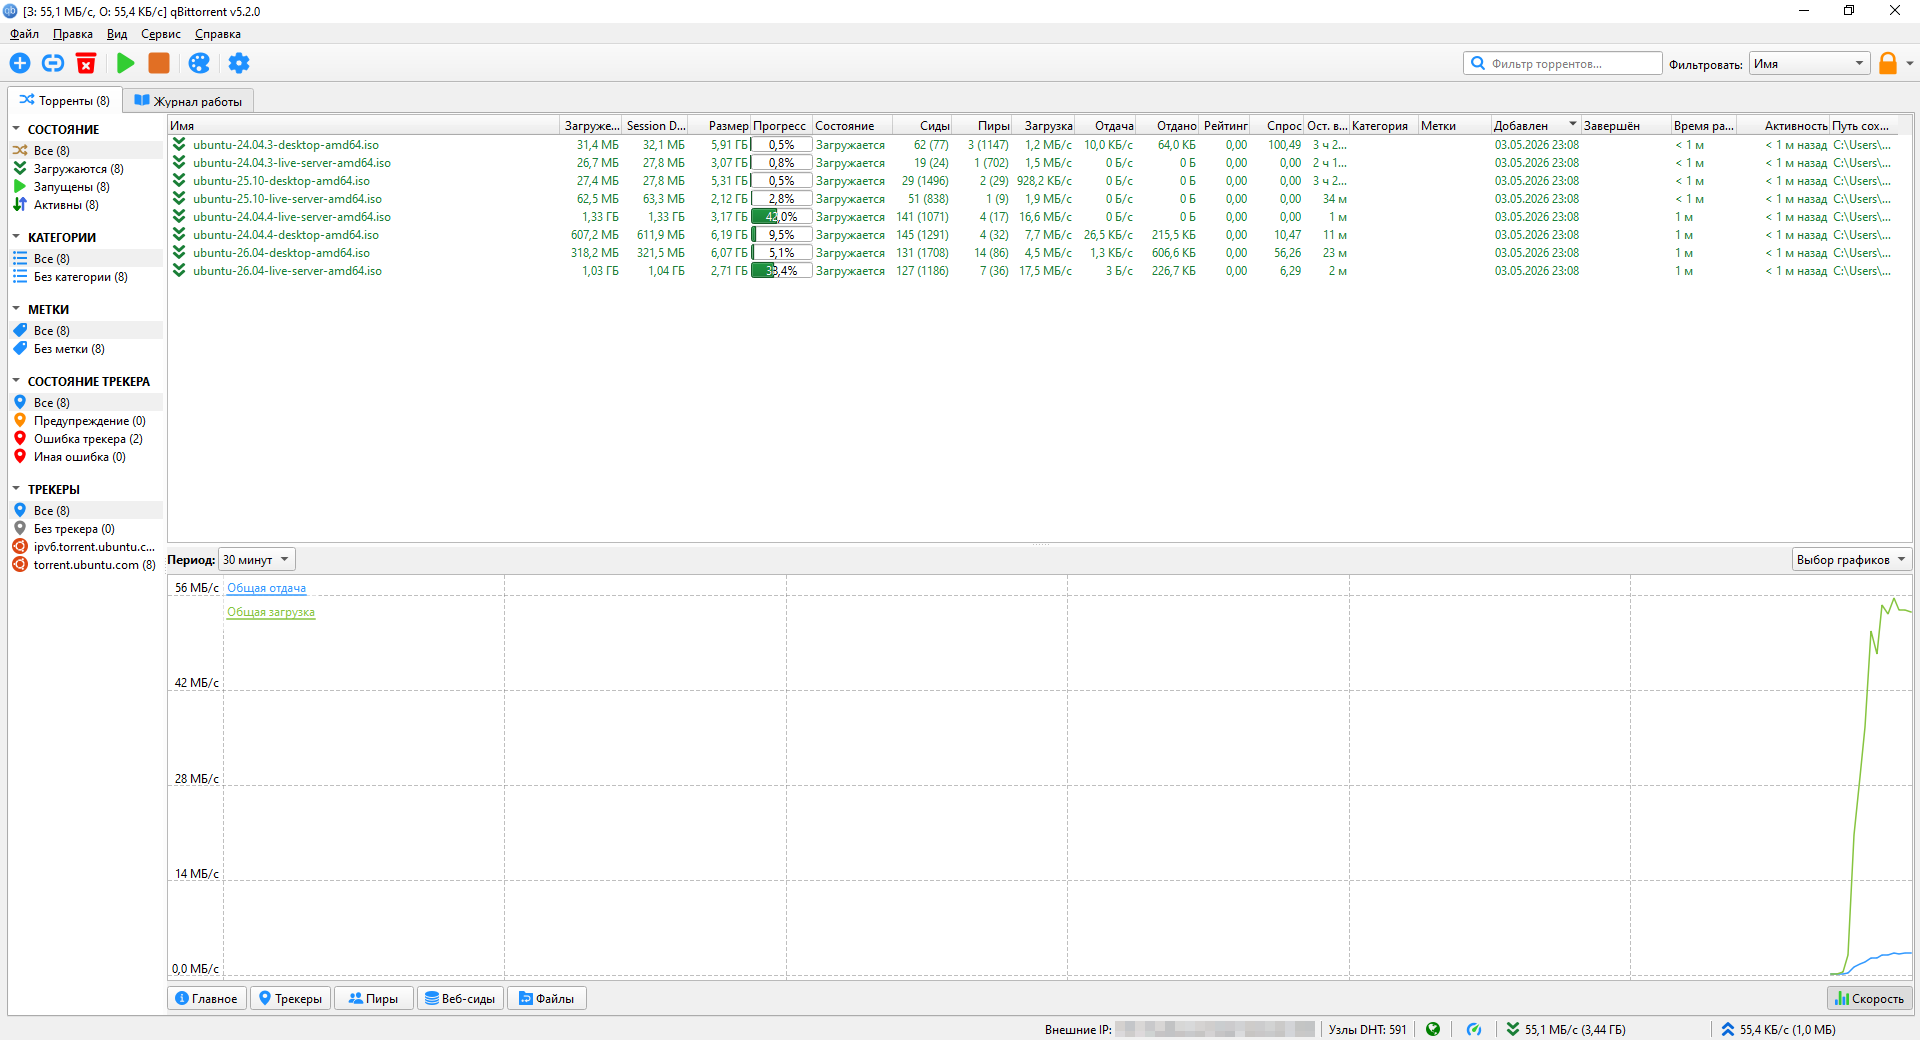The height and width of the screenshot is (1040, 1920).
Task: Switch to the Торренты (8) tab
Action: 65,100
